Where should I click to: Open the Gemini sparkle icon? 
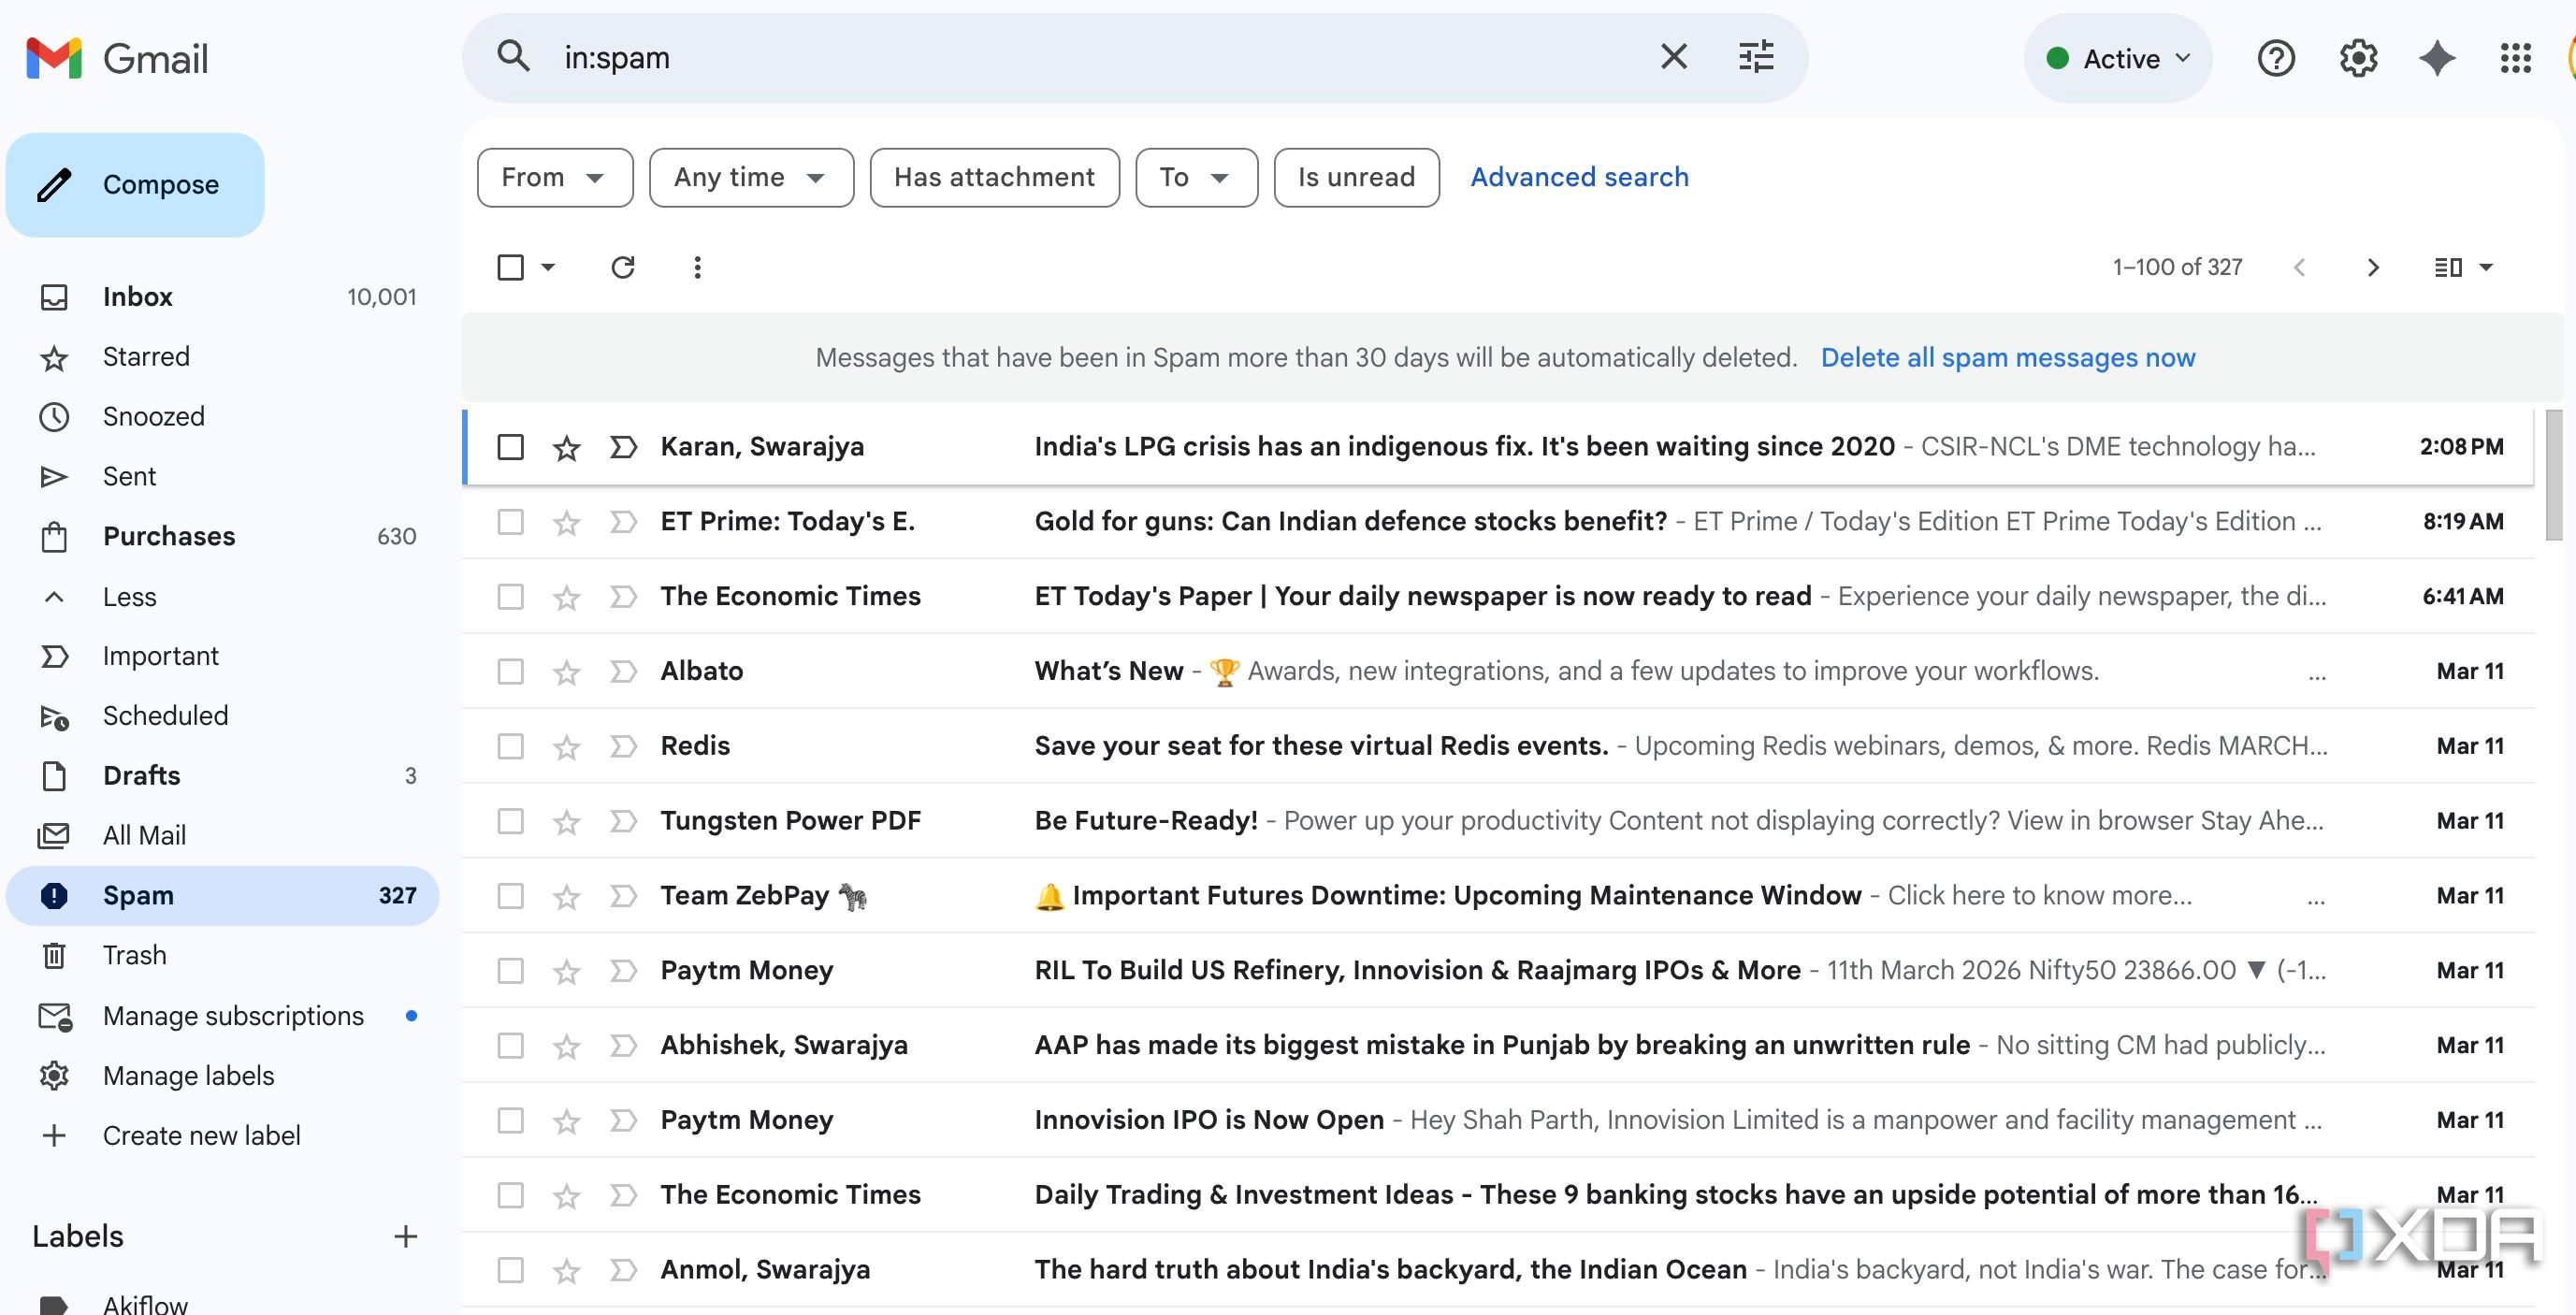[x=2436, y=58]
